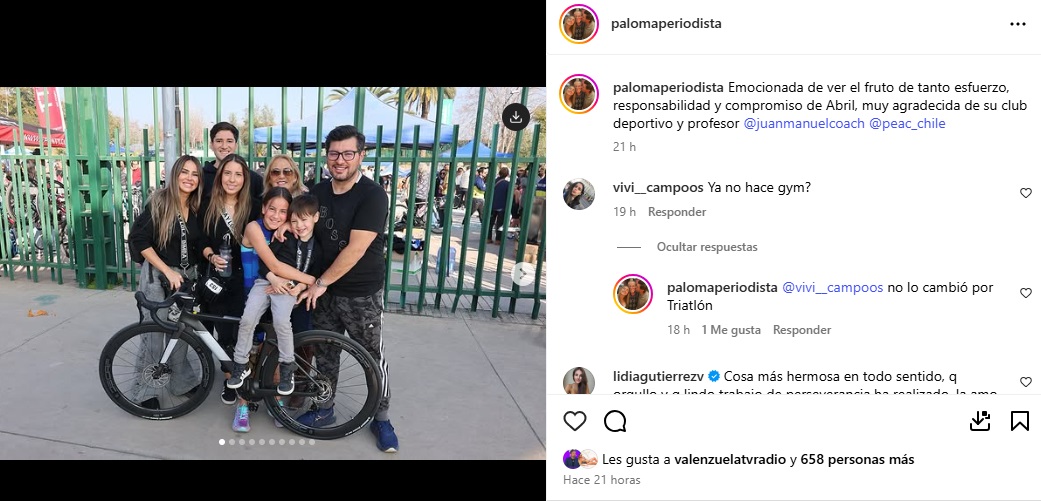The height and width of the screenshot is (501, 1041).
Task: Like vivi__campoos comment
Action: (x=1026, y=193)
